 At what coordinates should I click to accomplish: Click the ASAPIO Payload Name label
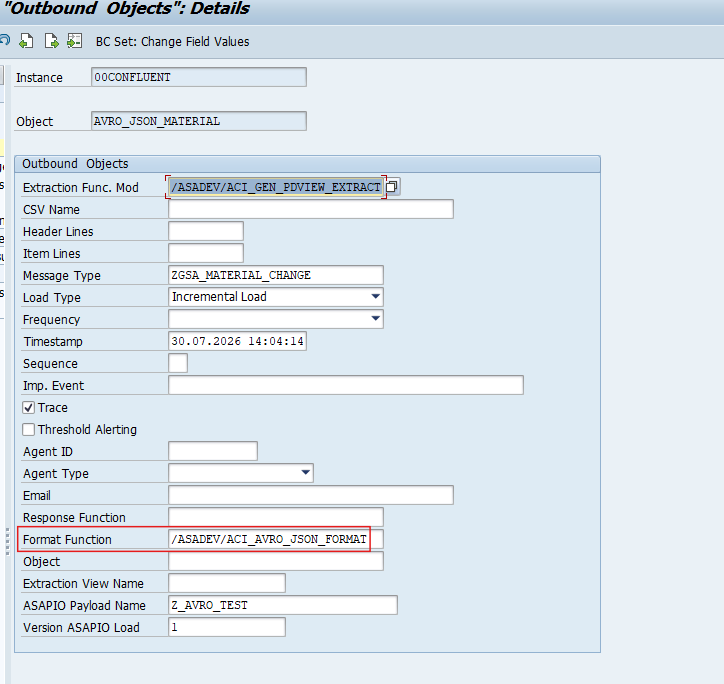(84, 605)
